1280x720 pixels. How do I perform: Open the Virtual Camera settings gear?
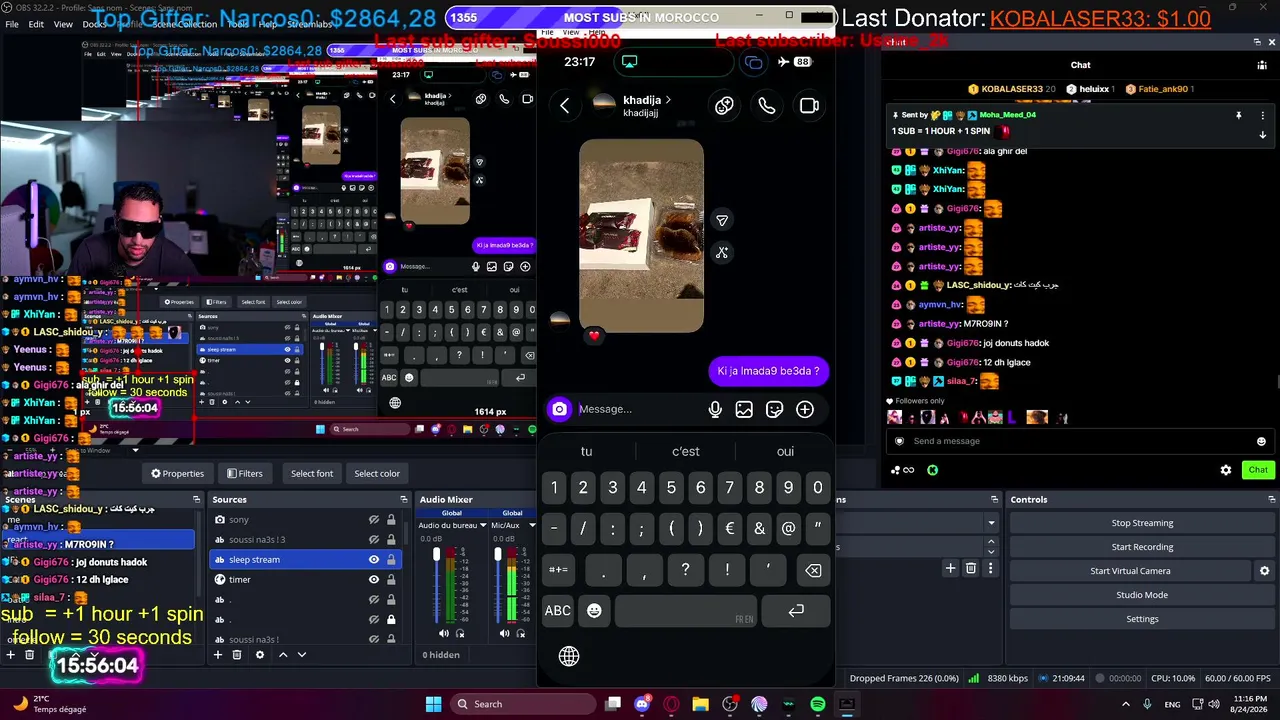(1264, 571)
